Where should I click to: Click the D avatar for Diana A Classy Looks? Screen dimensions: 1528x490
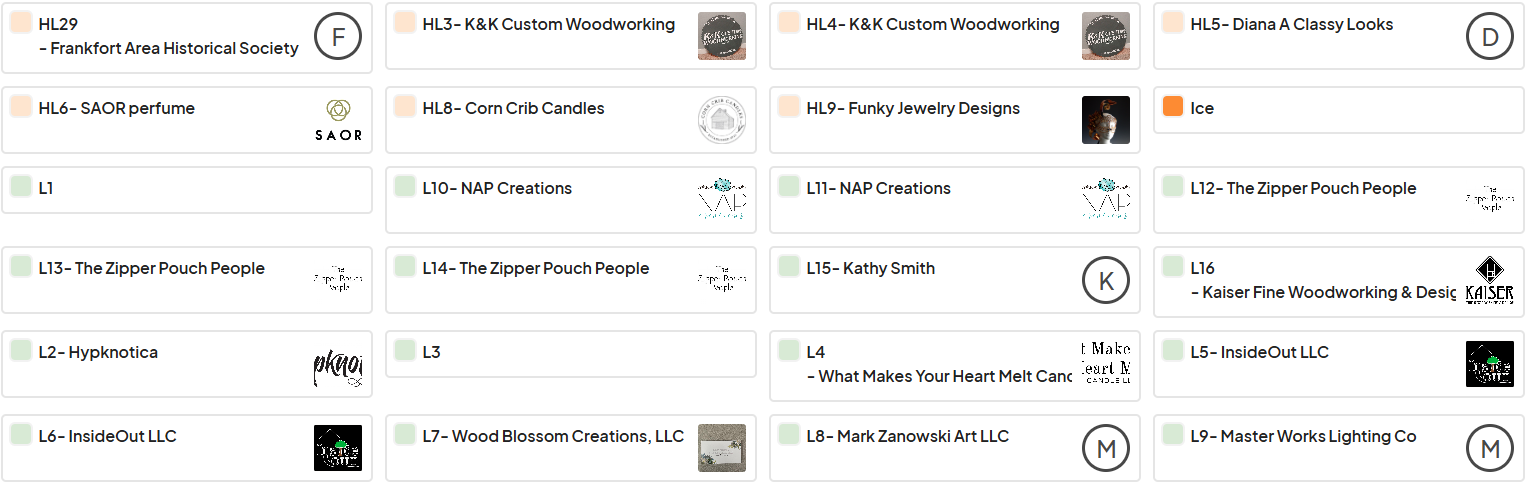[x=1490, y=36]
